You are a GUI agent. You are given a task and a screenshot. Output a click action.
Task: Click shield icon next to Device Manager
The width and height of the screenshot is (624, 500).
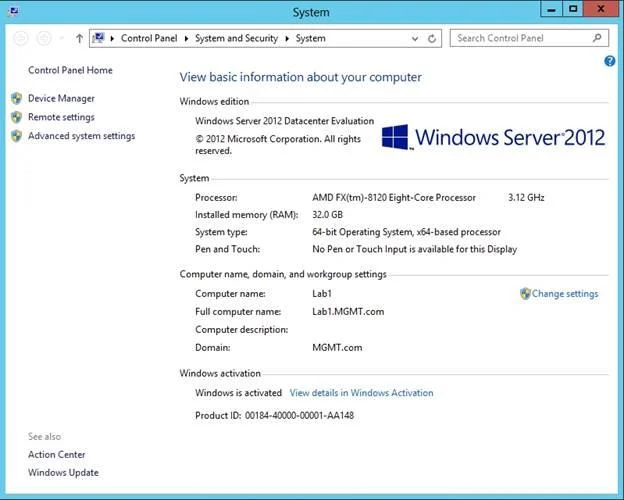click(17, 98)
